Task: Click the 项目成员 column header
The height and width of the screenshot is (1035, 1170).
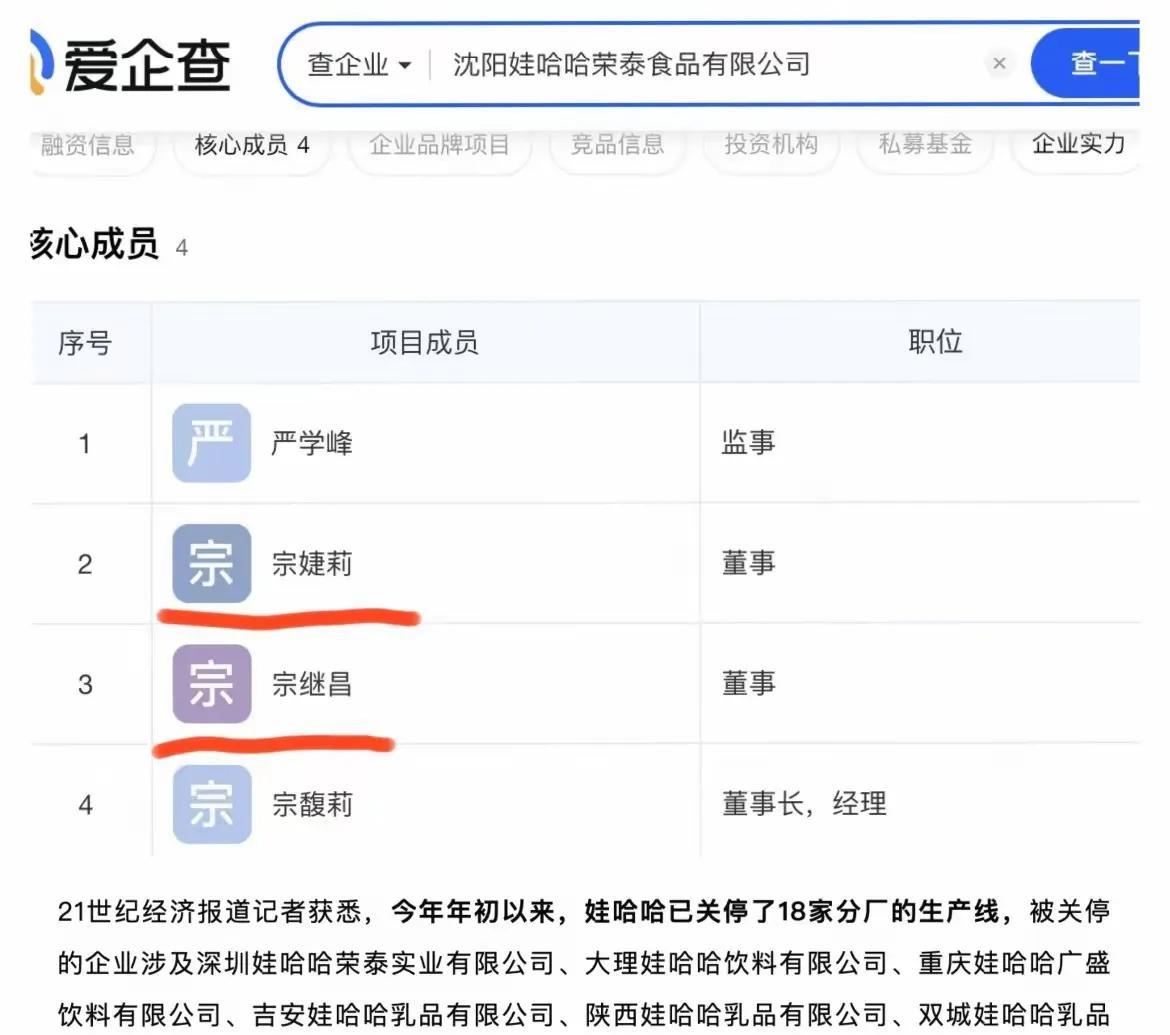Action: [x=425, y=343]
